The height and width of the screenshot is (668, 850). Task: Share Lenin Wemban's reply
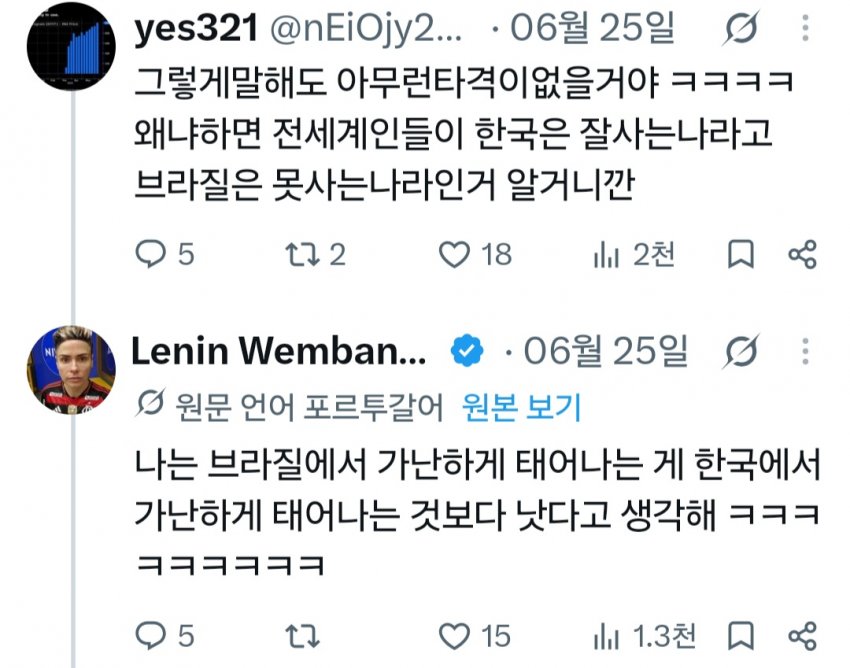click(x=802, y=635)
